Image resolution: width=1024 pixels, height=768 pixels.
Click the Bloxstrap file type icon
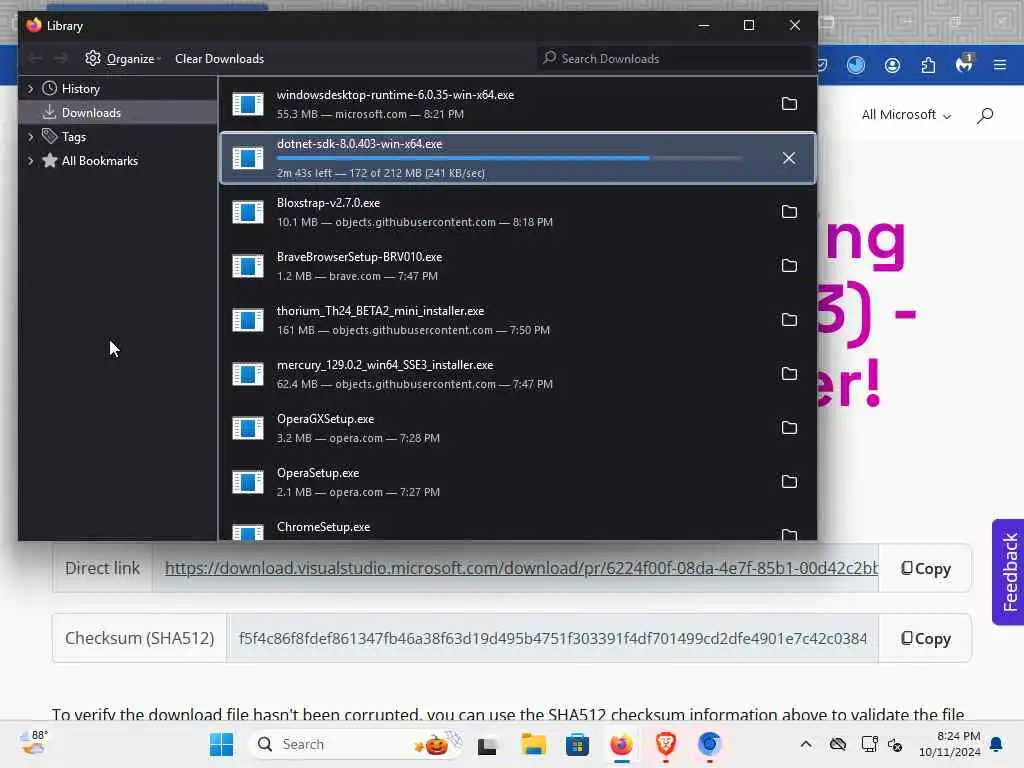click(248, 212)
